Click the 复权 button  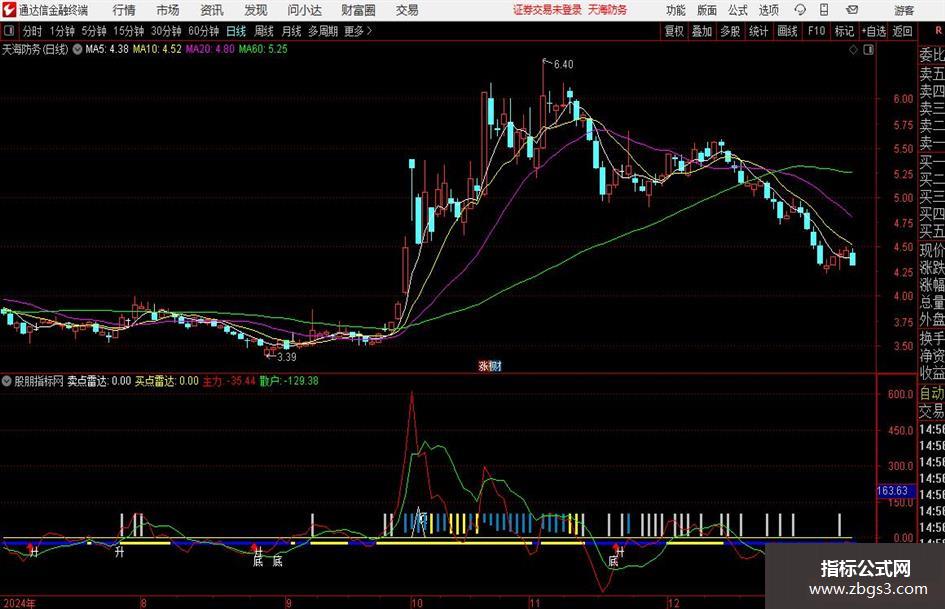[x=674, y=31]
